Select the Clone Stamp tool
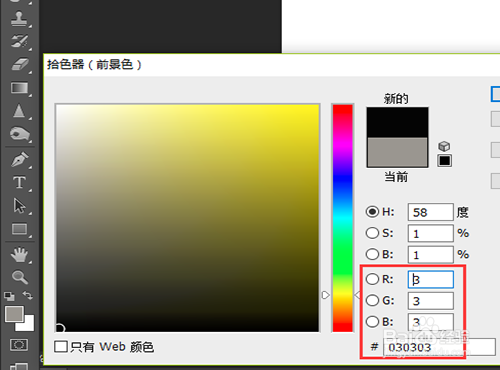 pyautogui.click(x=19, y=18)
